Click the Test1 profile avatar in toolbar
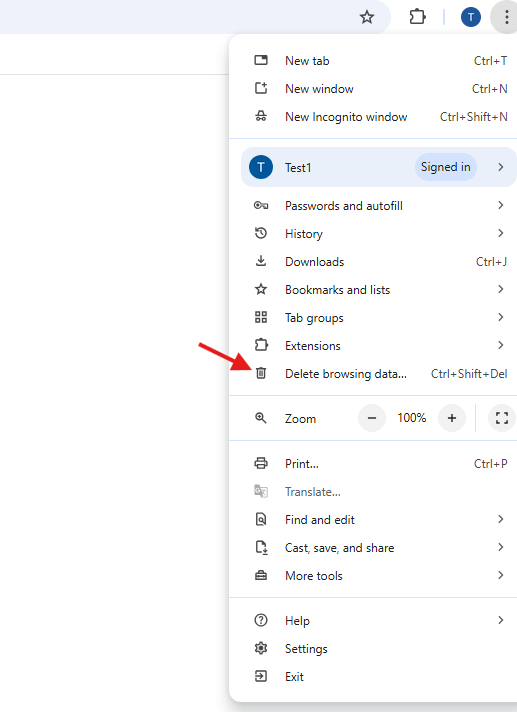The width and height of the screenshot is (517, 712). [471, 17]
